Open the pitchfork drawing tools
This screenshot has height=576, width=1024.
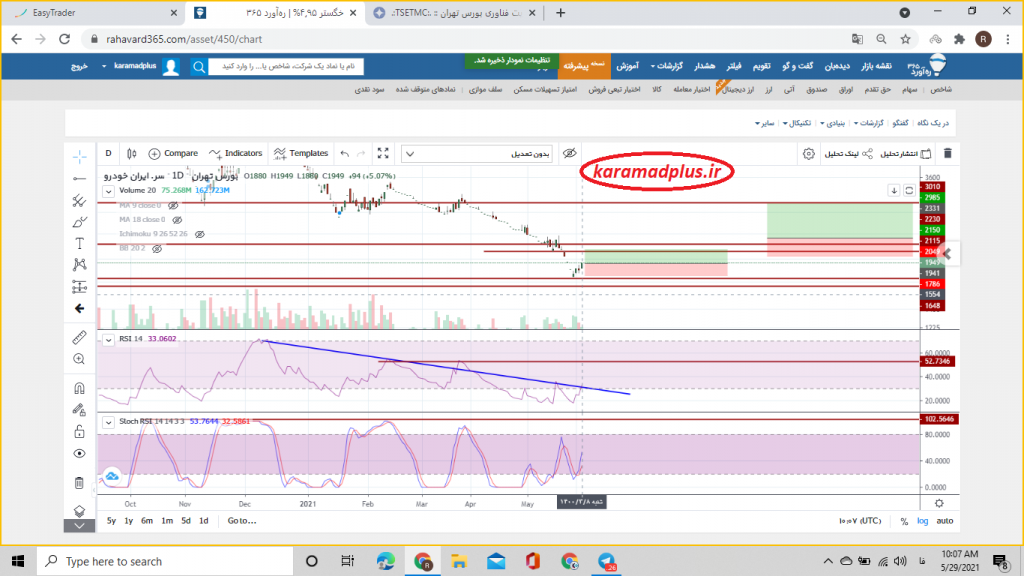[79, 200]
